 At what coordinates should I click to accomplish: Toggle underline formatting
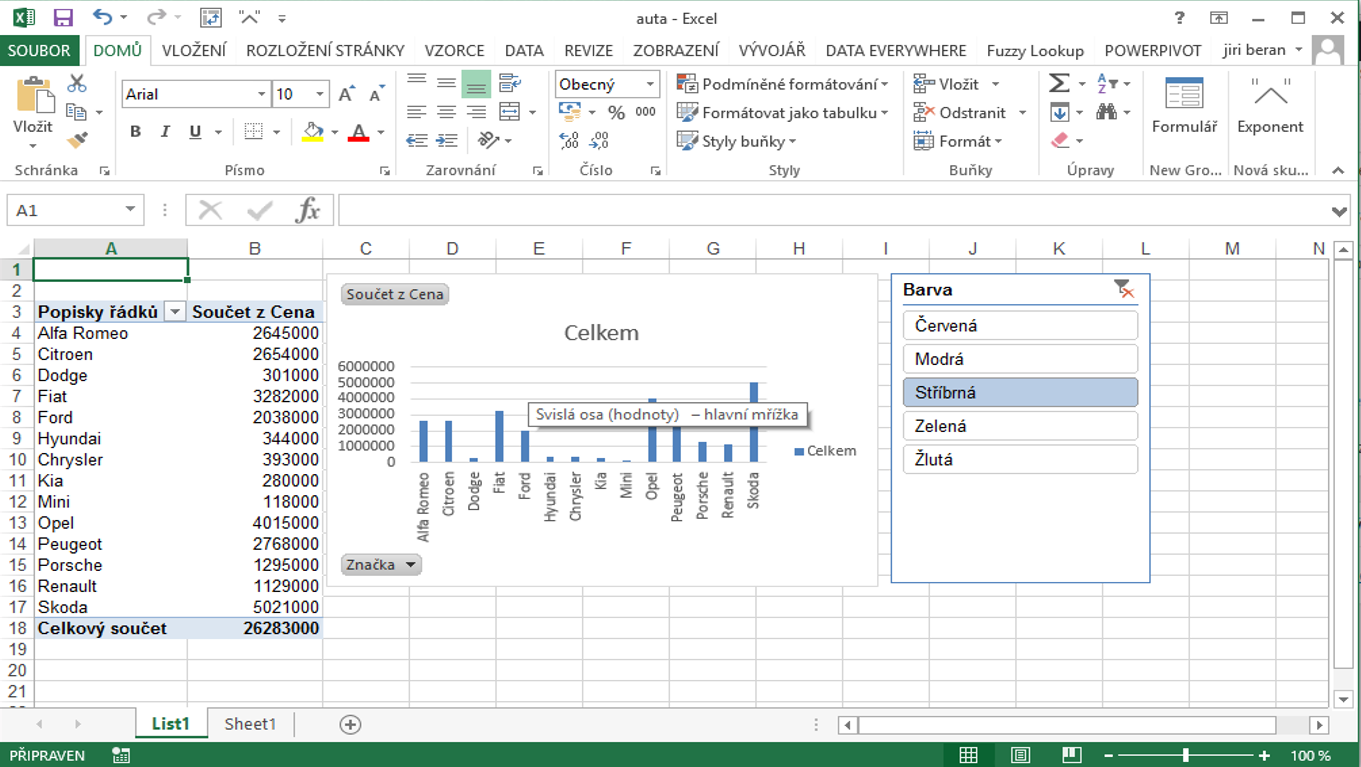click(195, 132)
